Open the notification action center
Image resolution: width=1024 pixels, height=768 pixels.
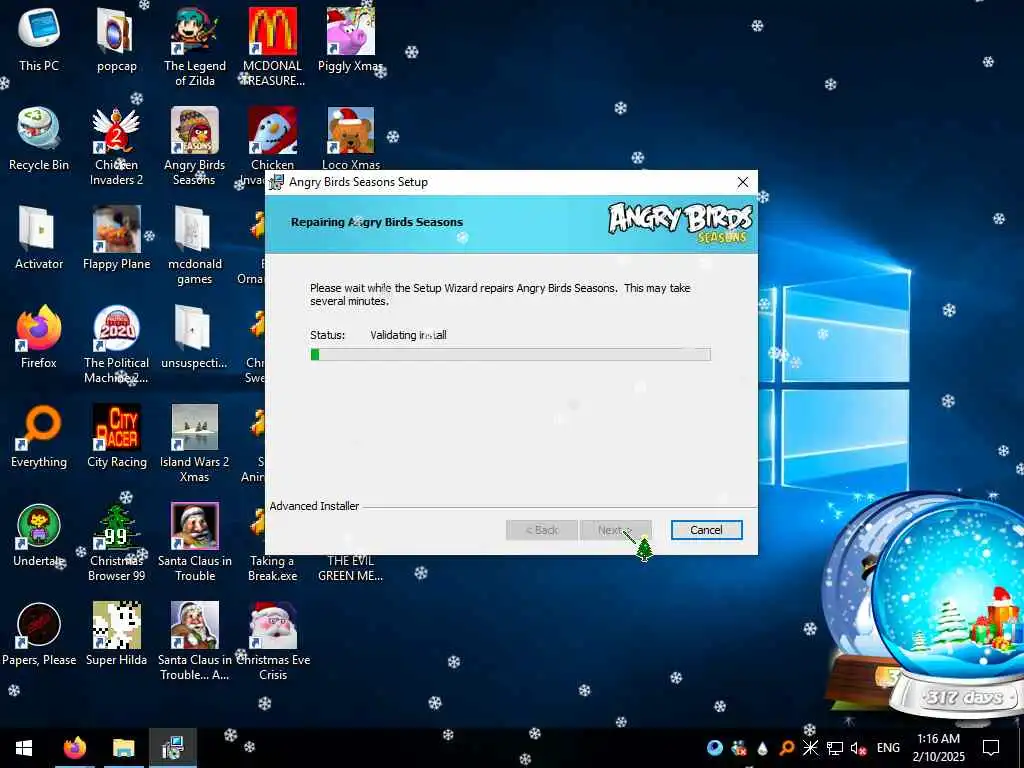coord(991,748)
